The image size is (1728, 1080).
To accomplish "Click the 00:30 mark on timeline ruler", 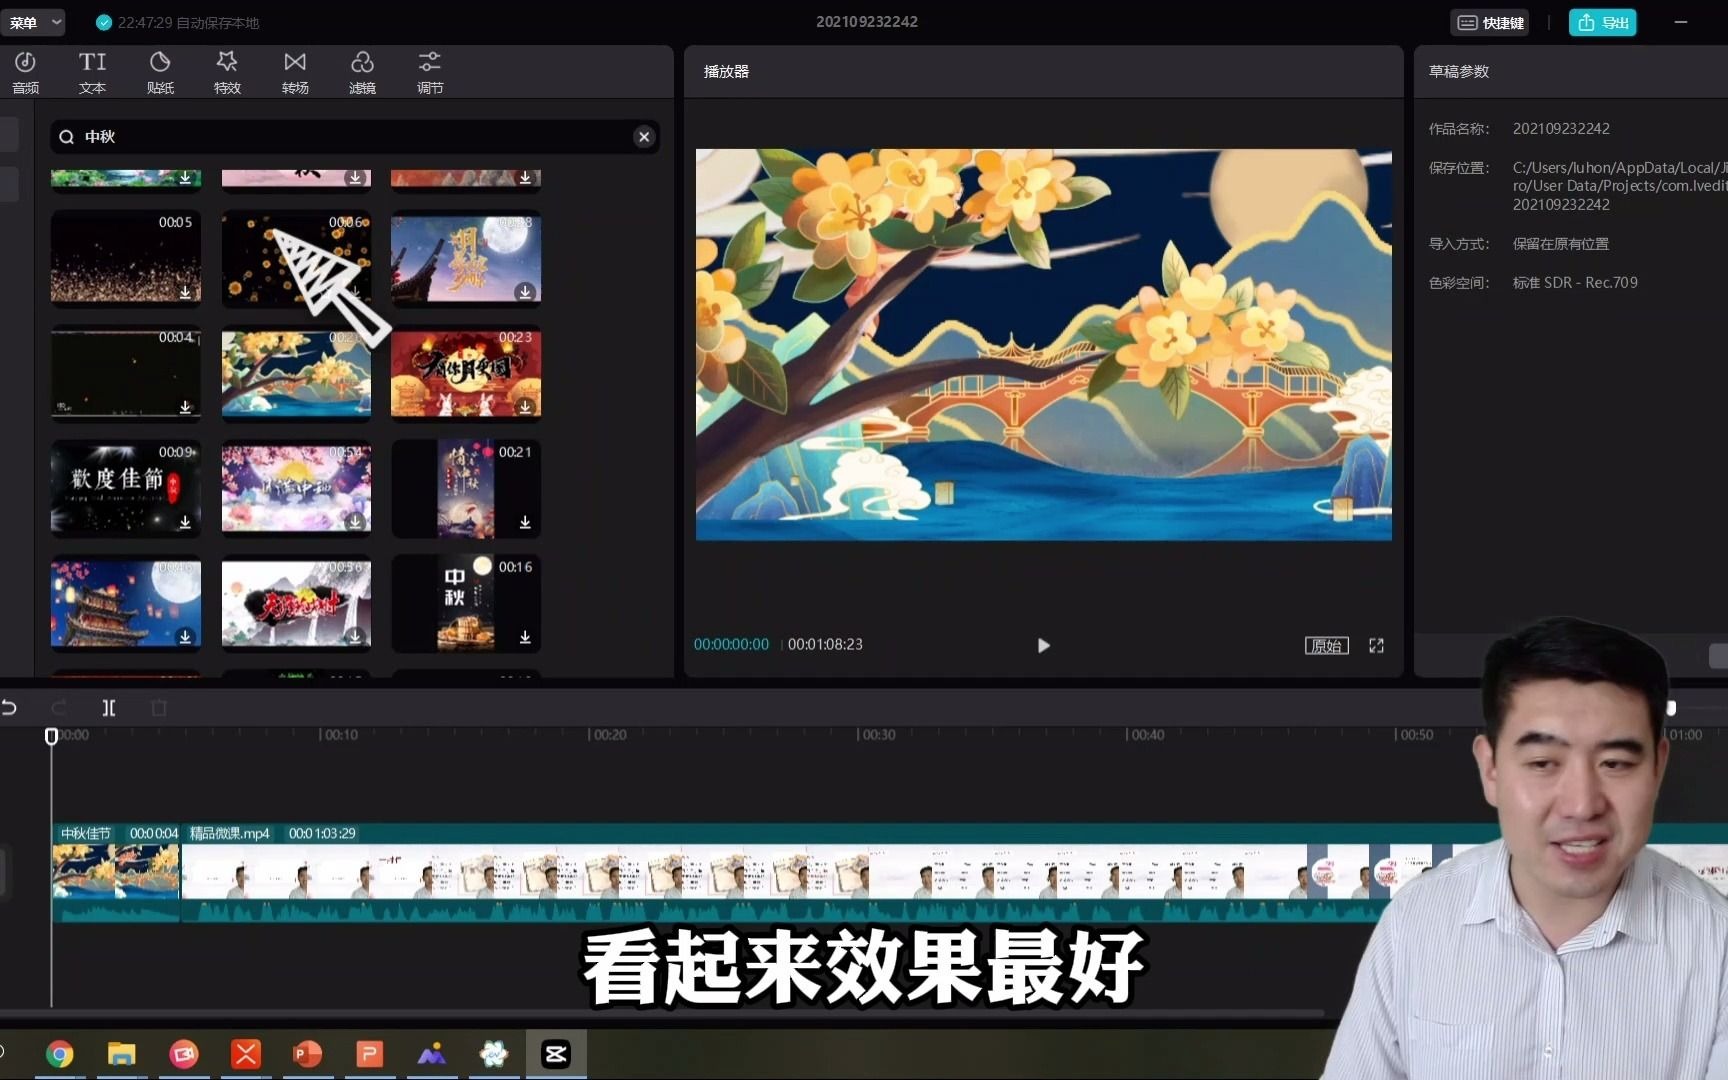I will tap(877, 735).
